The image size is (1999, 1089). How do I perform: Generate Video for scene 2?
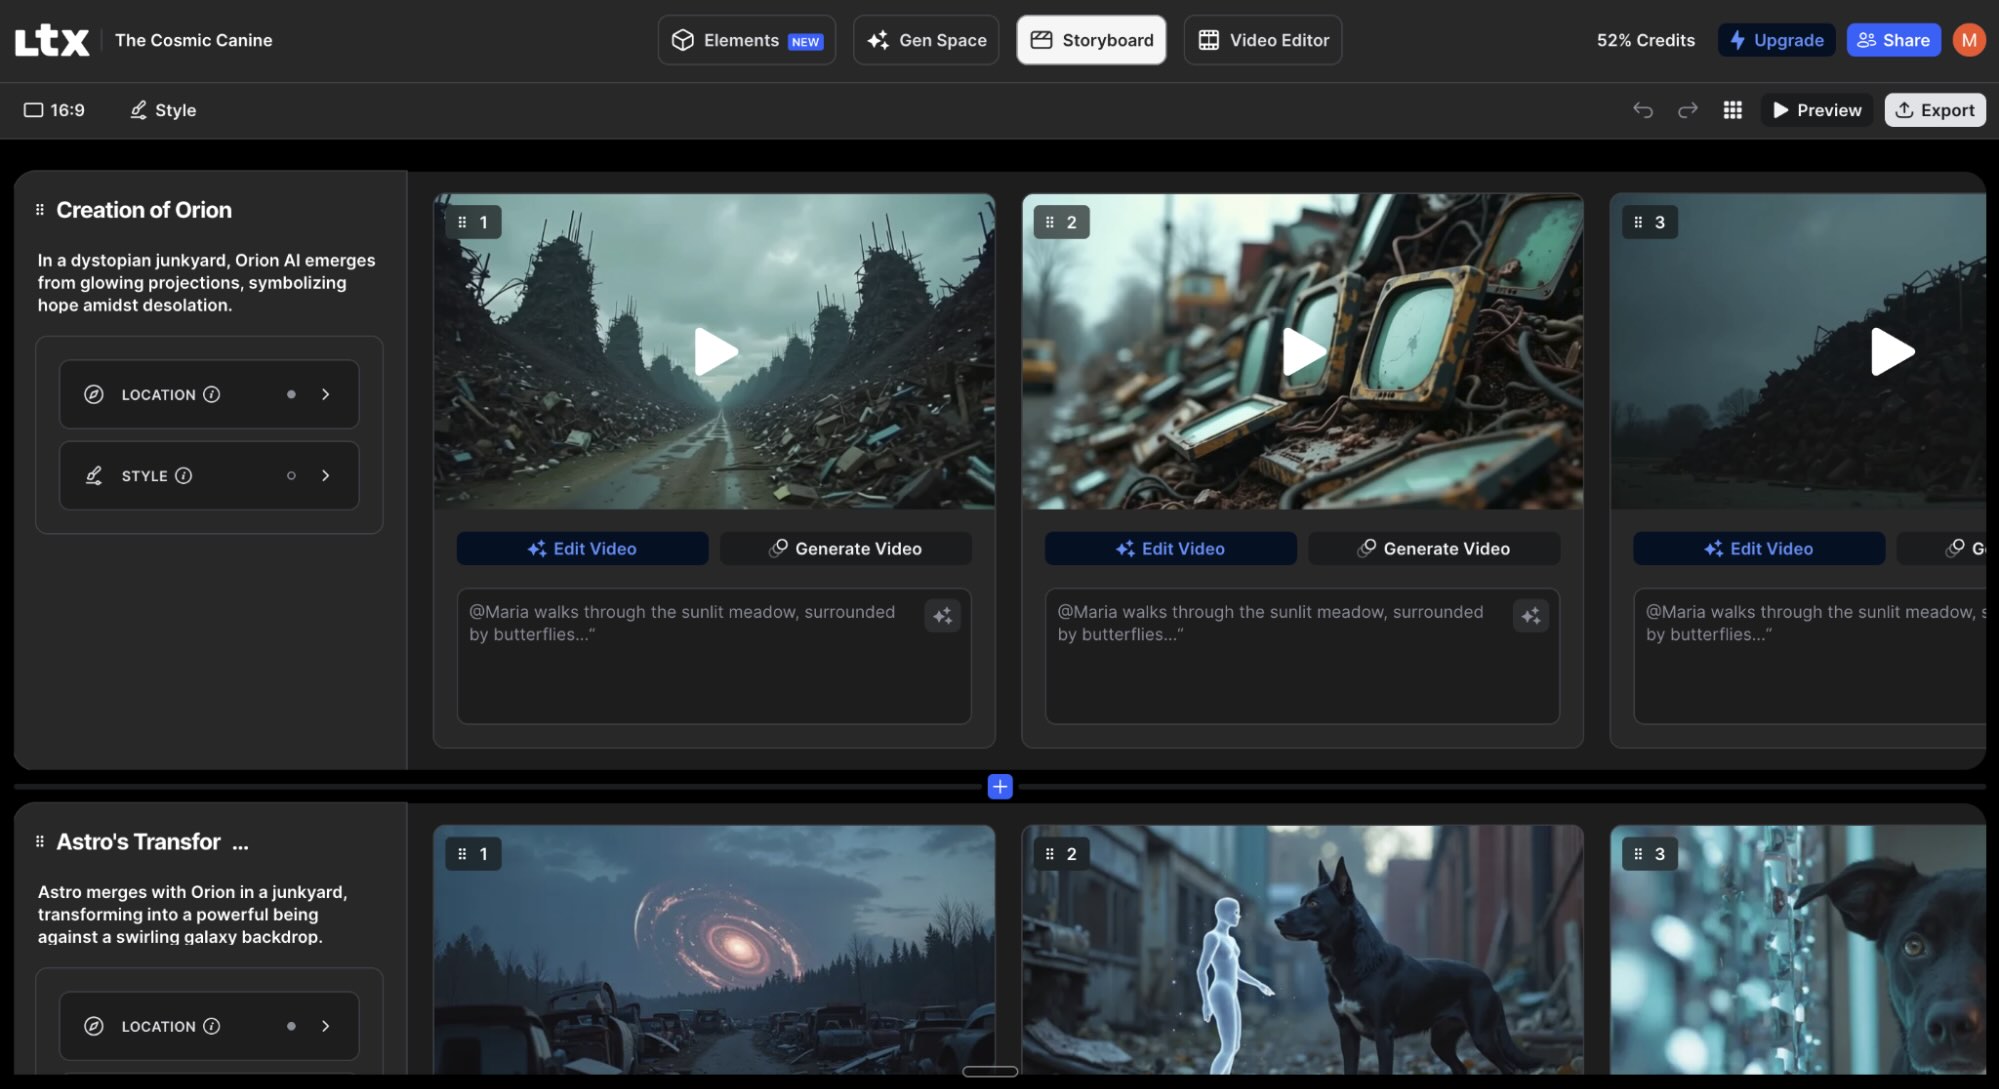(x=1434, y=548)
